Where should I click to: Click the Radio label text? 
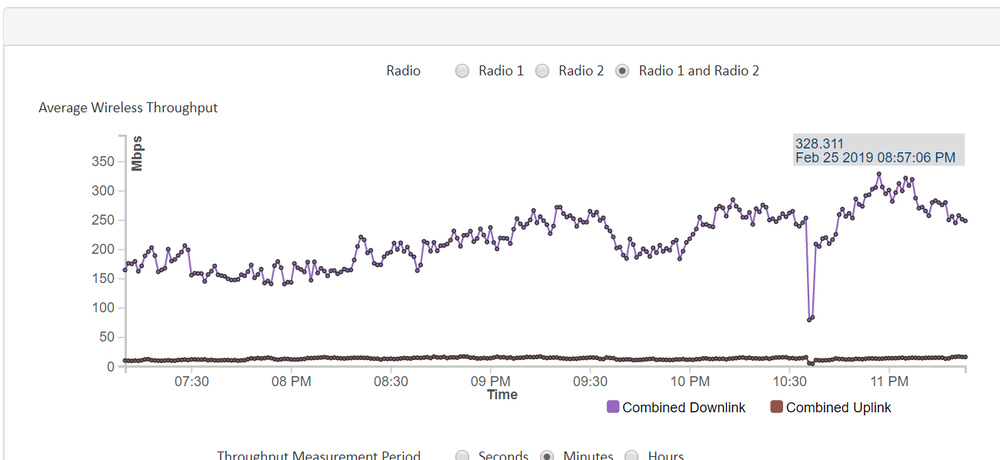pyautogui.click(x=403, y=71)
